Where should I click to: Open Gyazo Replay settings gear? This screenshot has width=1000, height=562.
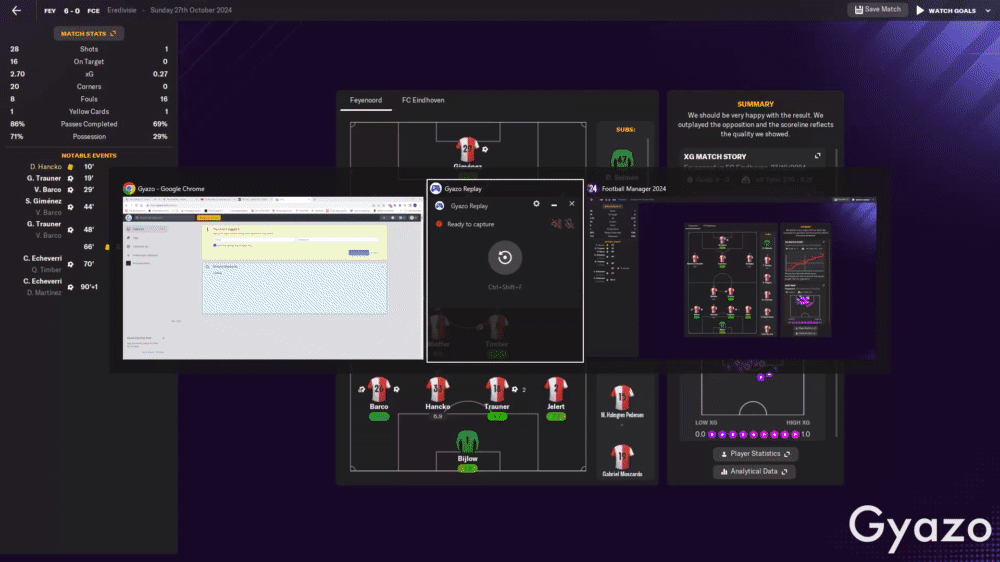(x=536, y=203)
